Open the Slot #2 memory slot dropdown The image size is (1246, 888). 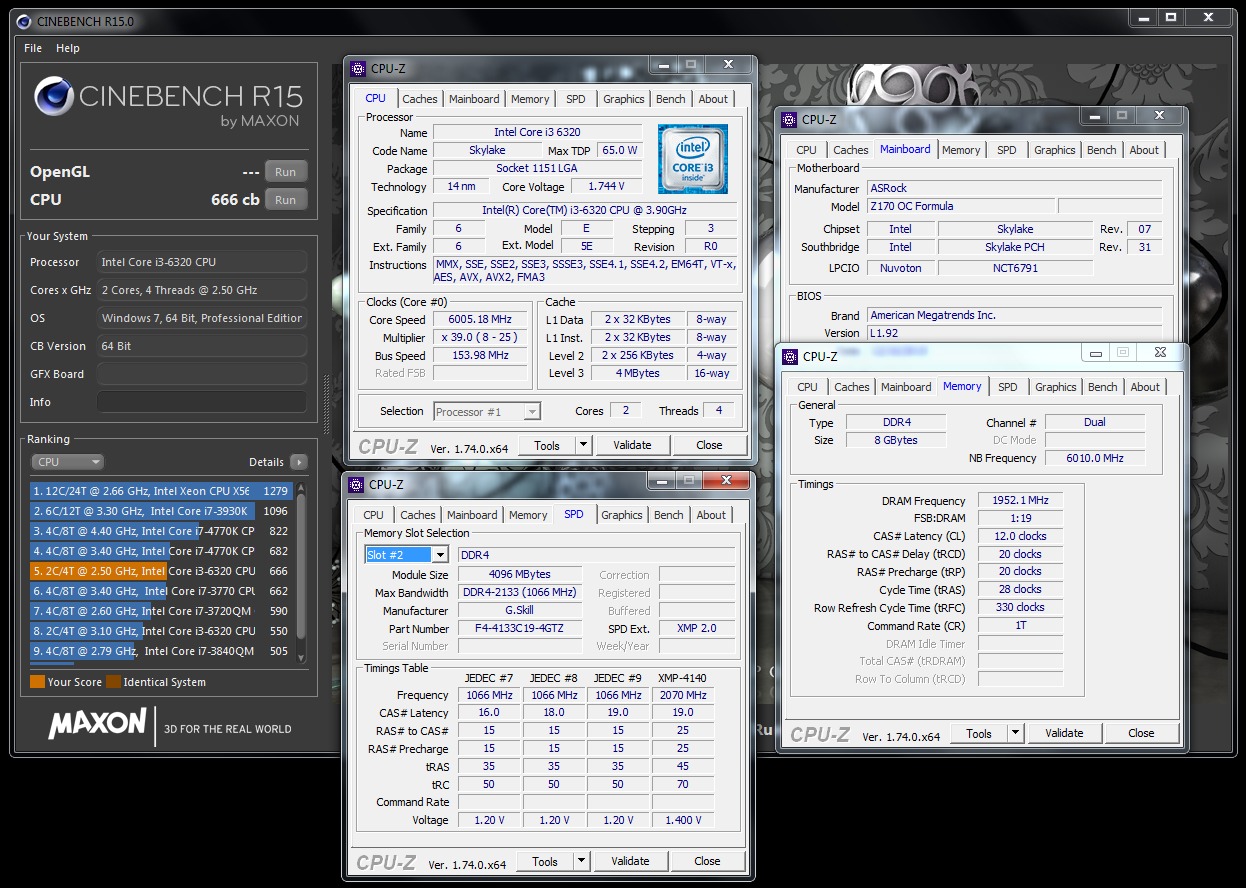tap(438, 555)
